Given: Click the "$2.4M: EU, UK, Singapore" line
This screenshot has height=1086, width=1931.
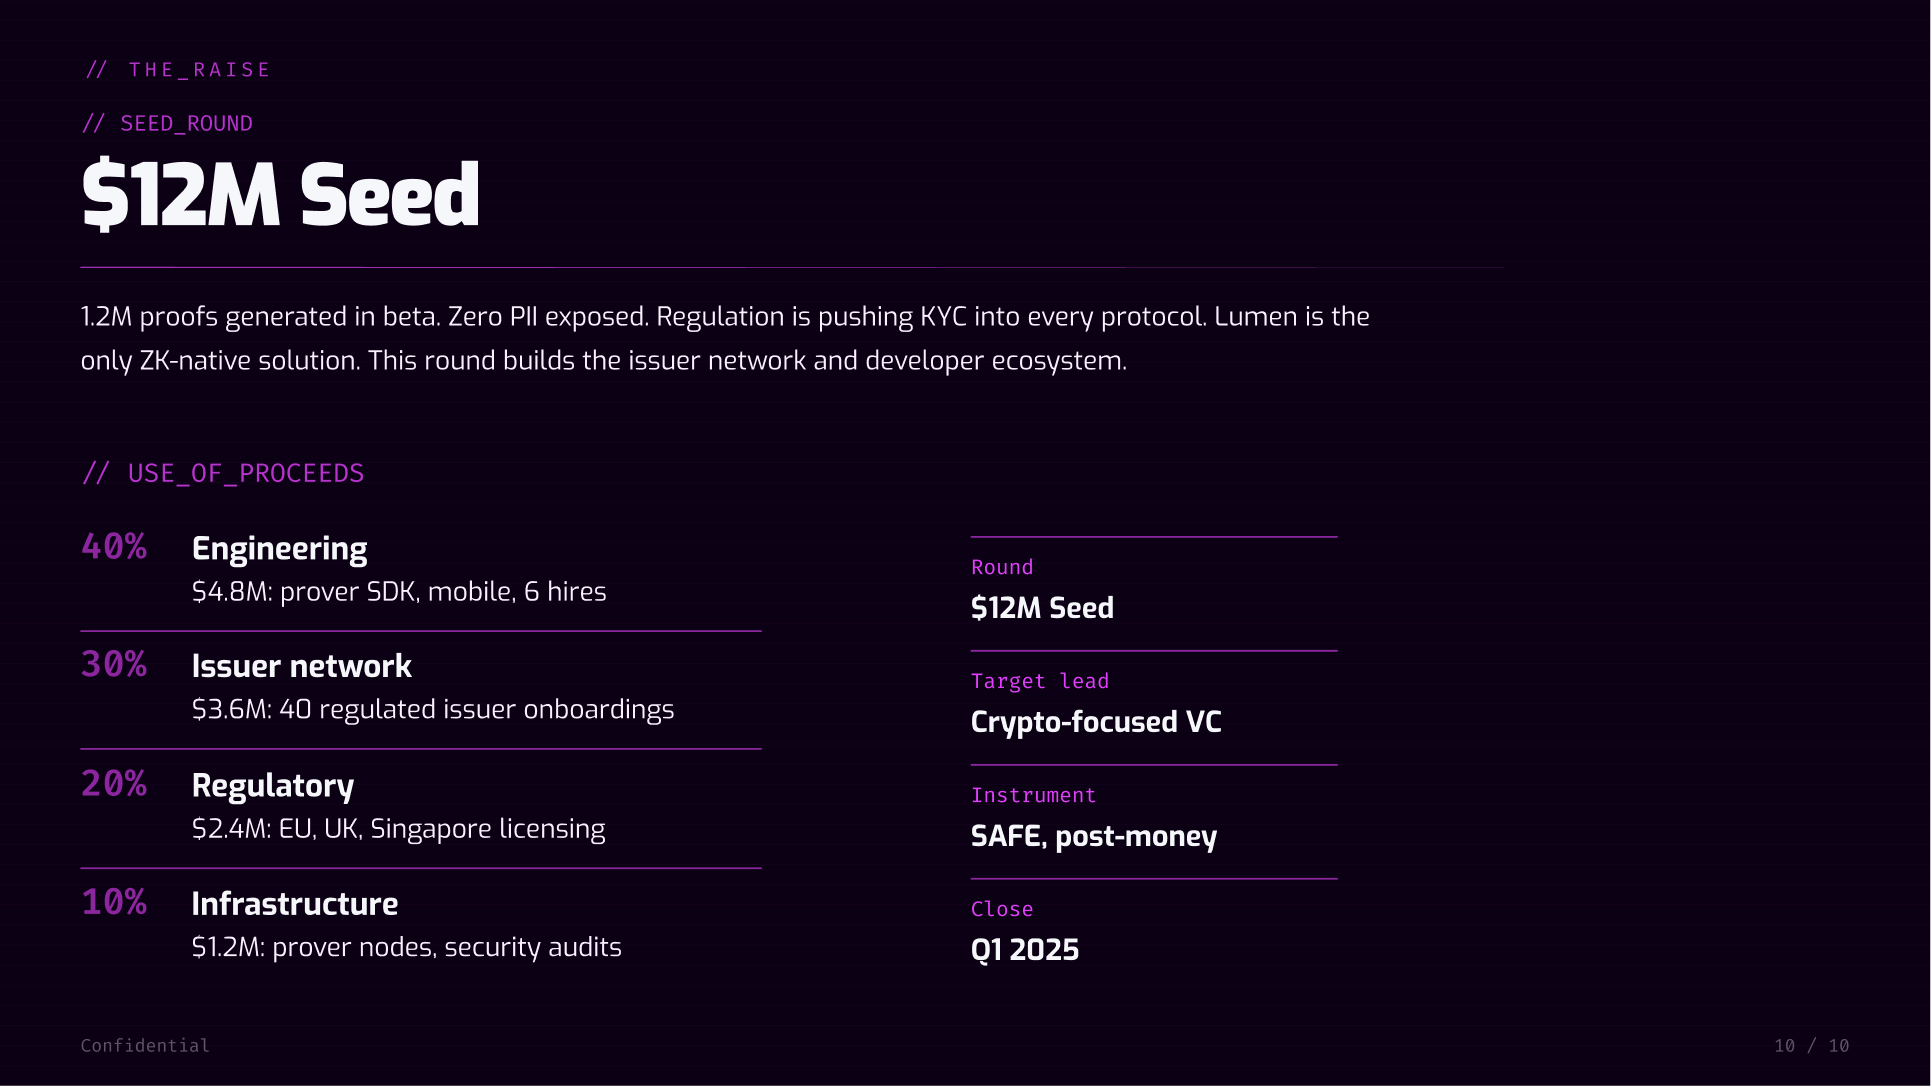Looking at the screenshot, I should 398,829.
